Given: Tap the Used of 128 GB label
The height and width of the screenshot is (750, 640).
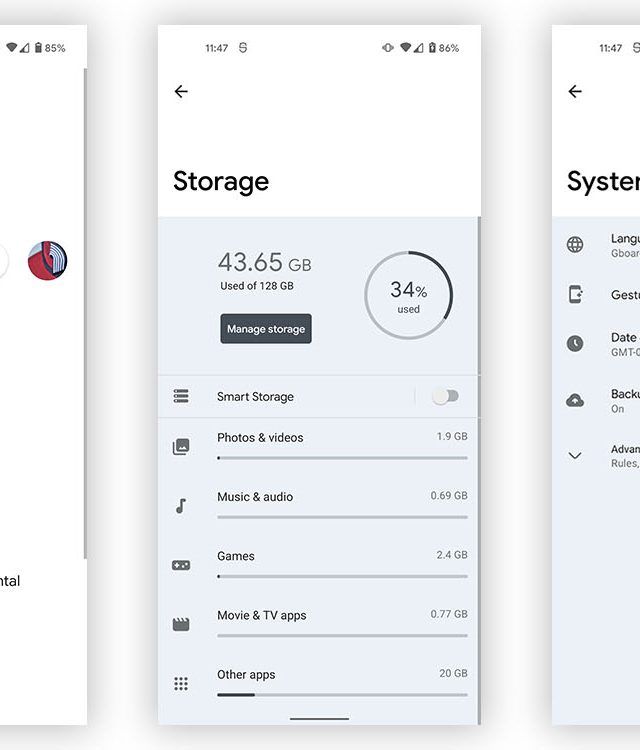Looking at the screenshot, I should (257, 286).
